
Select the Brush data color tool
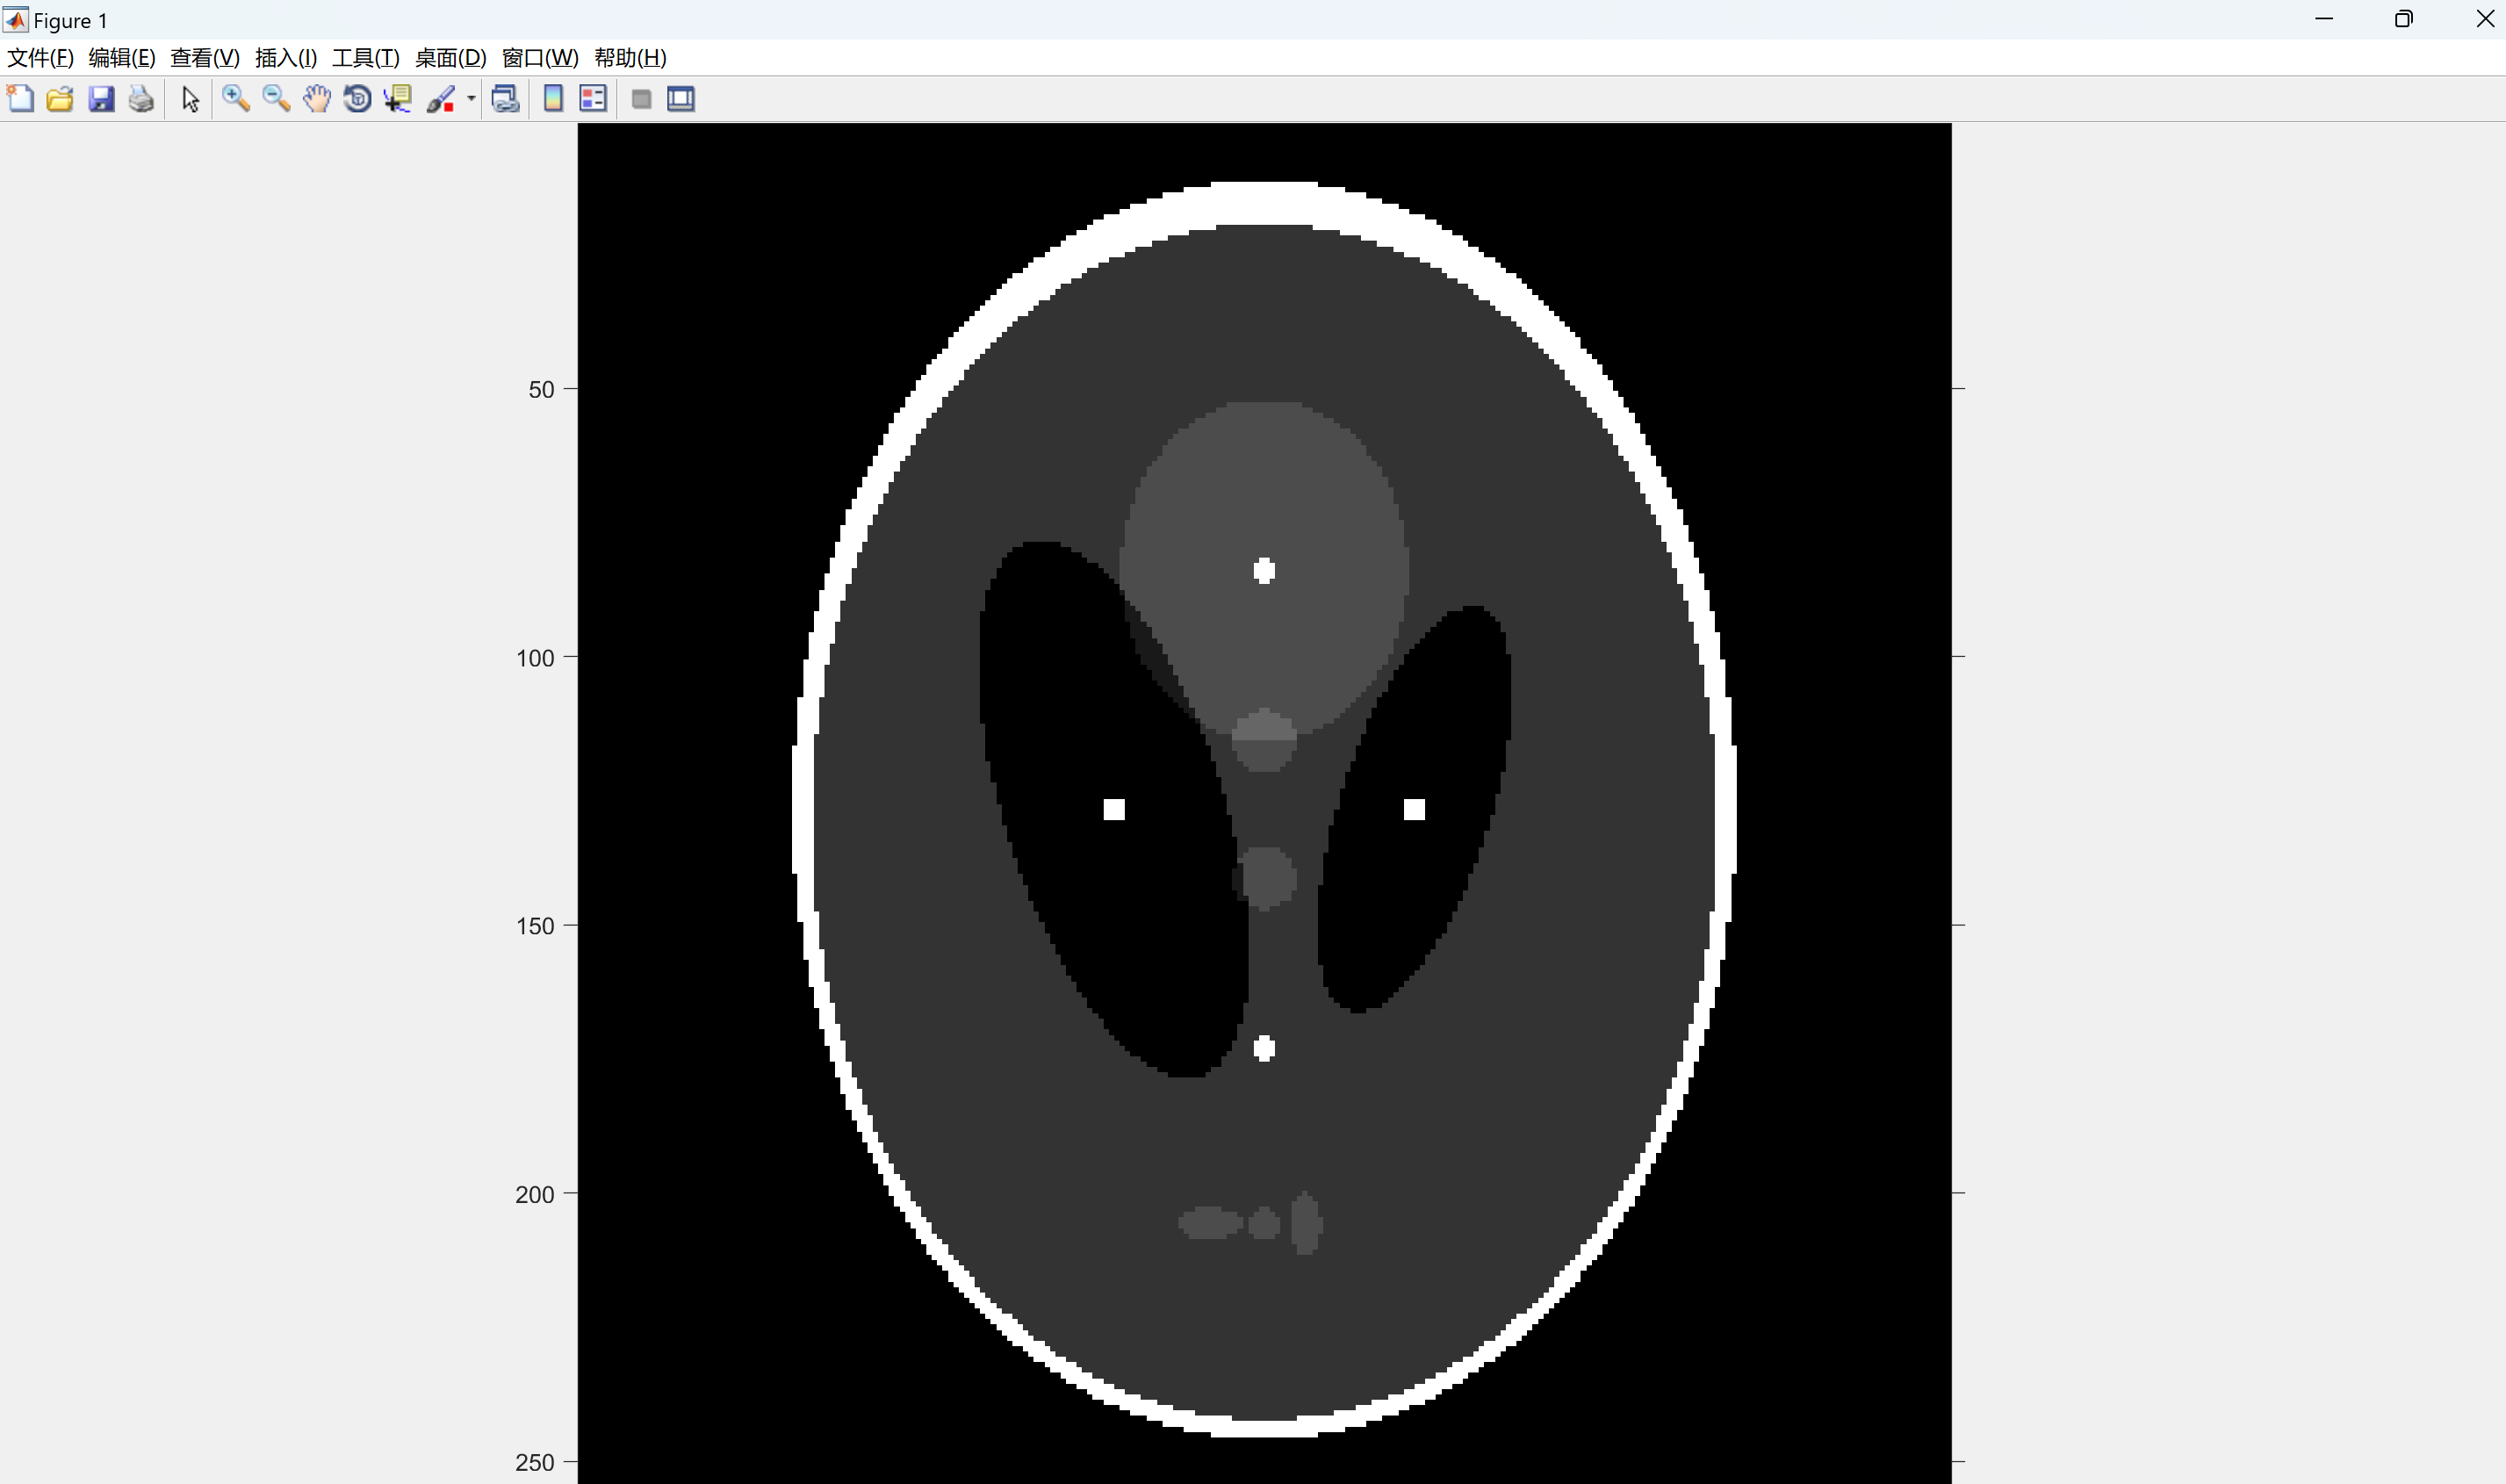point(440,99)
